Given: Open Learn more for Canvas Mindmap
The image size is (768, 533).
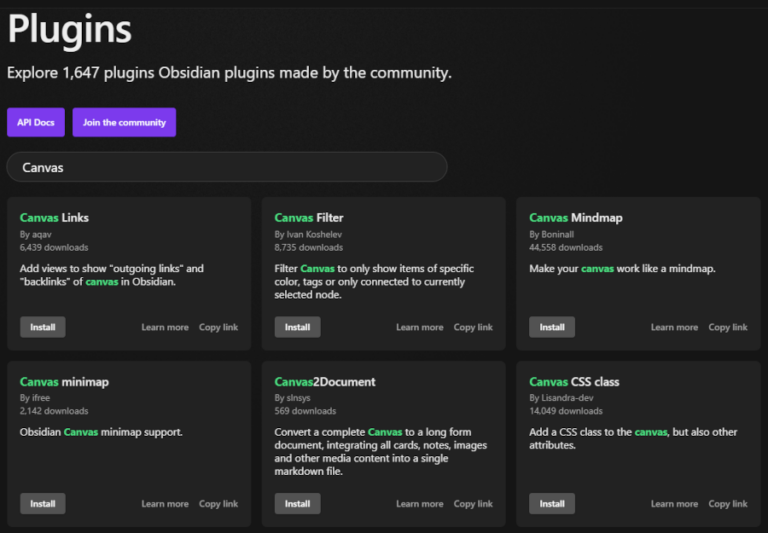Looking at the screenshot, I should point(675,327).
